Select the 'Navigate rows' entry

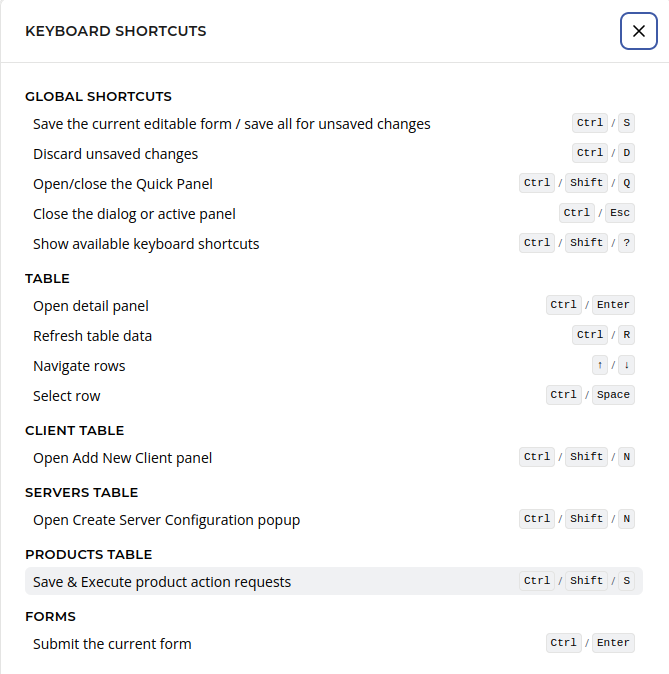coord(334,366)
